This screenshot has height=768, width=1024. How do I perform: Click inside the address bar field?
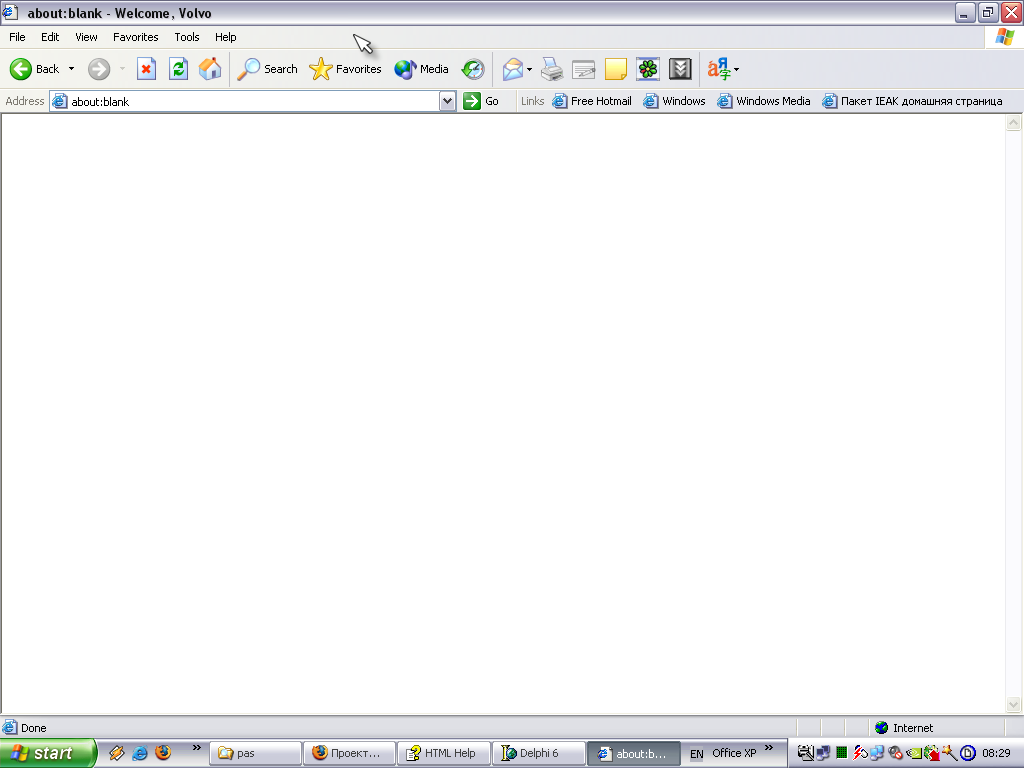250,101
